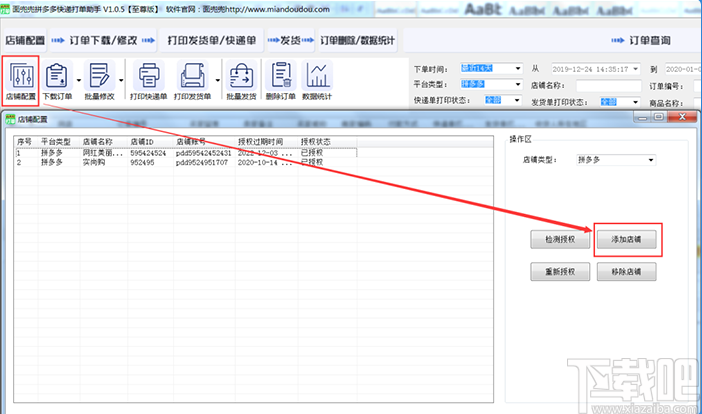Switch to the 订单查询 tab

[x=650, y=40]
